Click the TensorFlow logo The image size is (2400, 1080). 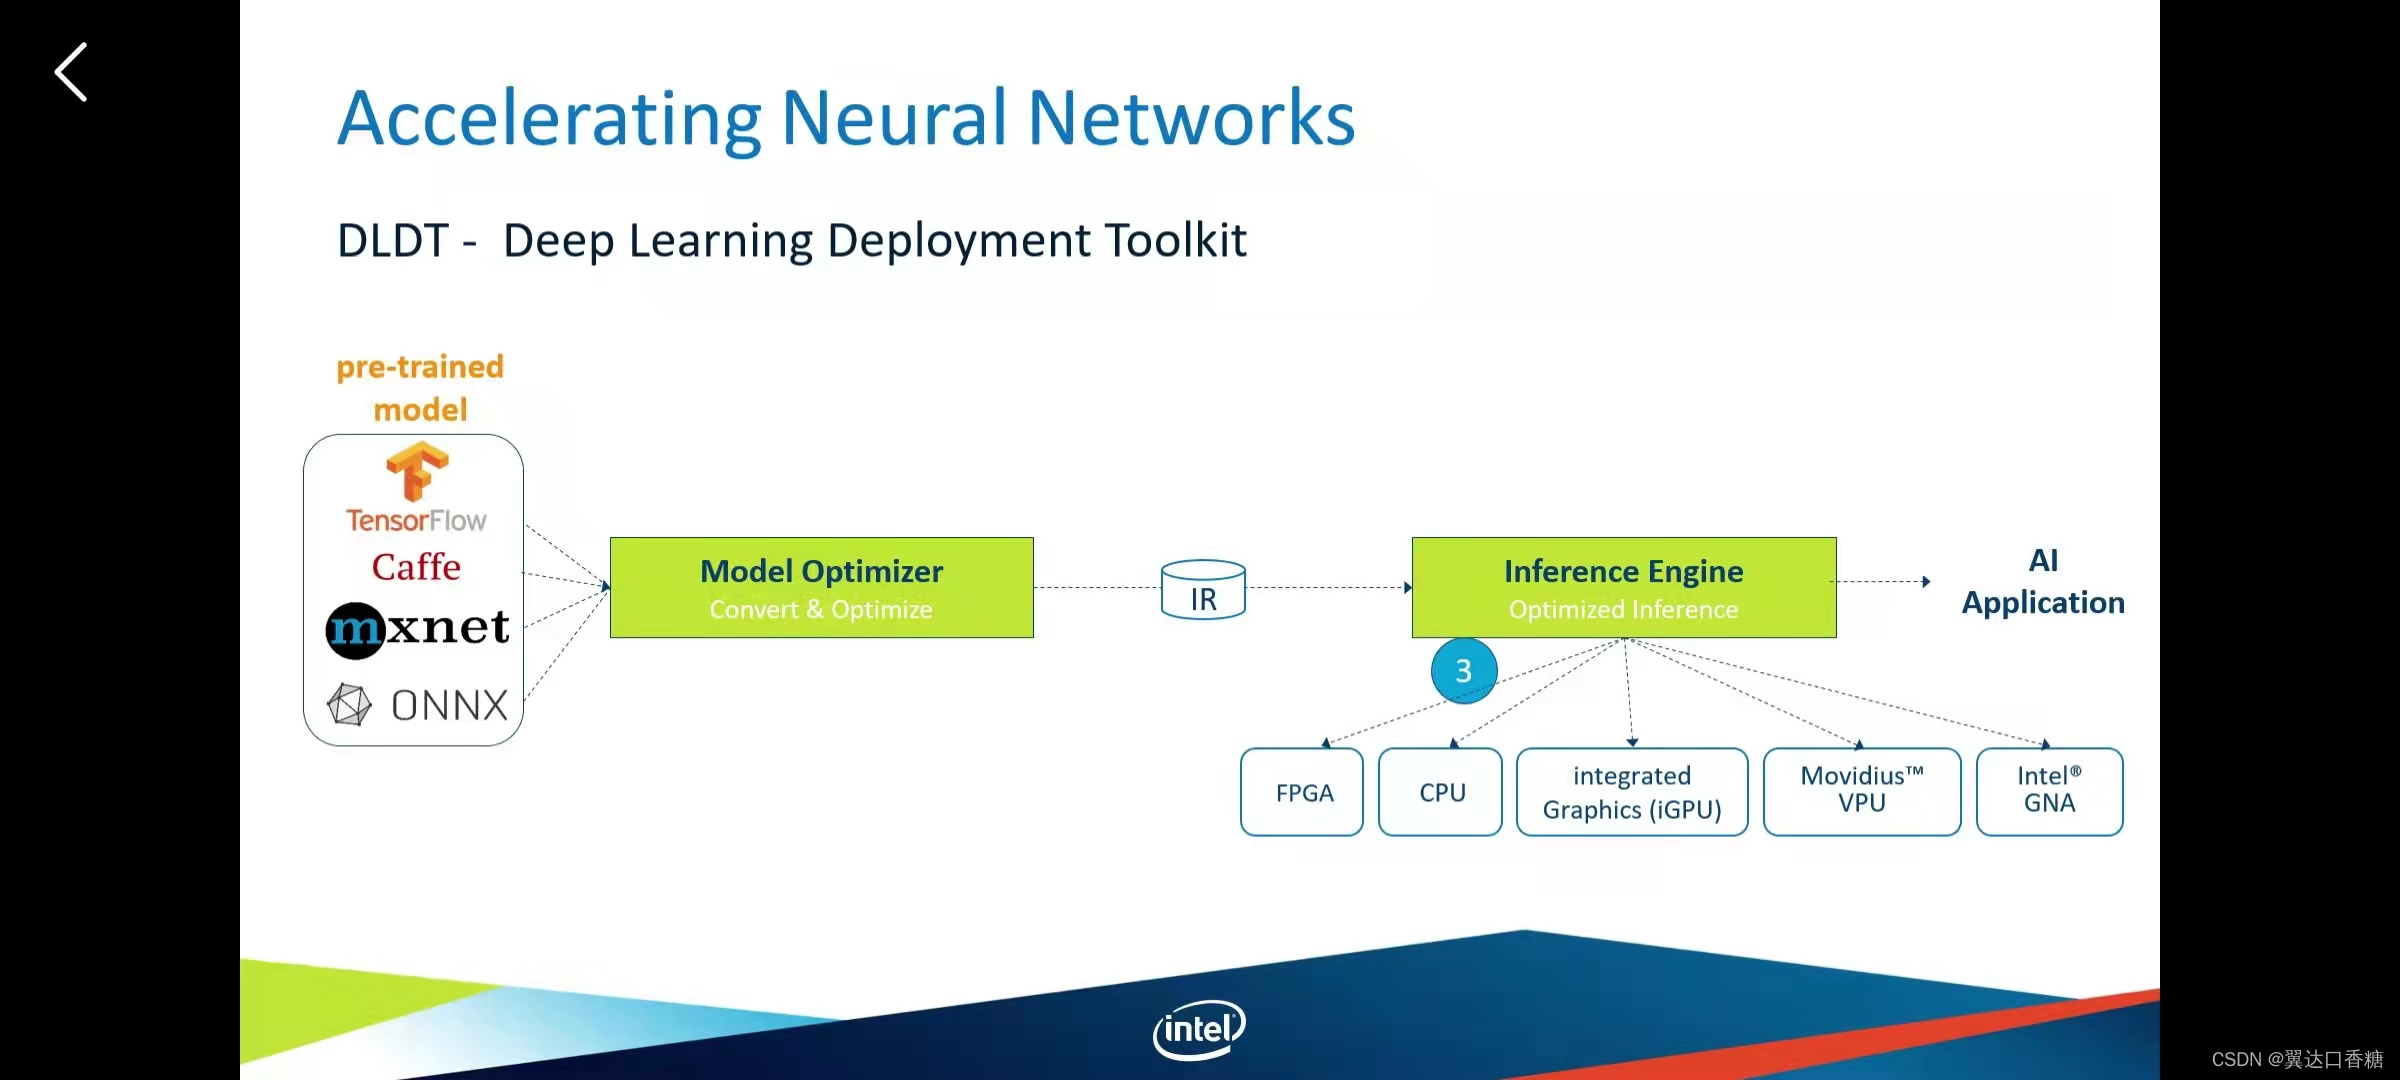coord(417,489)
